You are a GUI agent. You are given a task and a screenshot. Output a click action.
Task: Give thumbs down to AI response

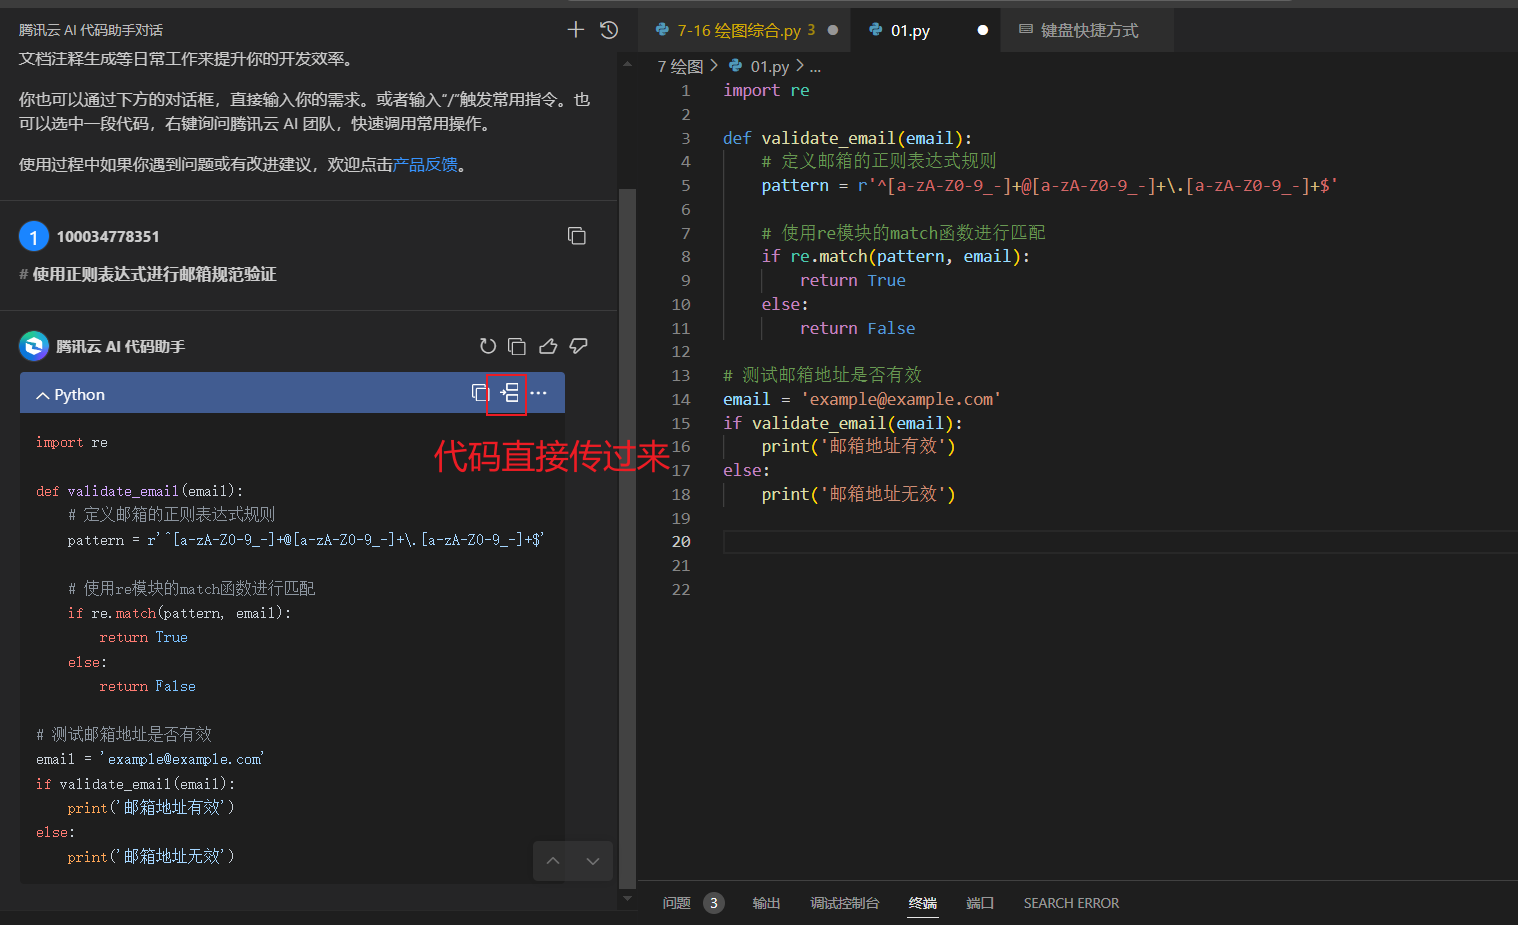tap(578, 346)
